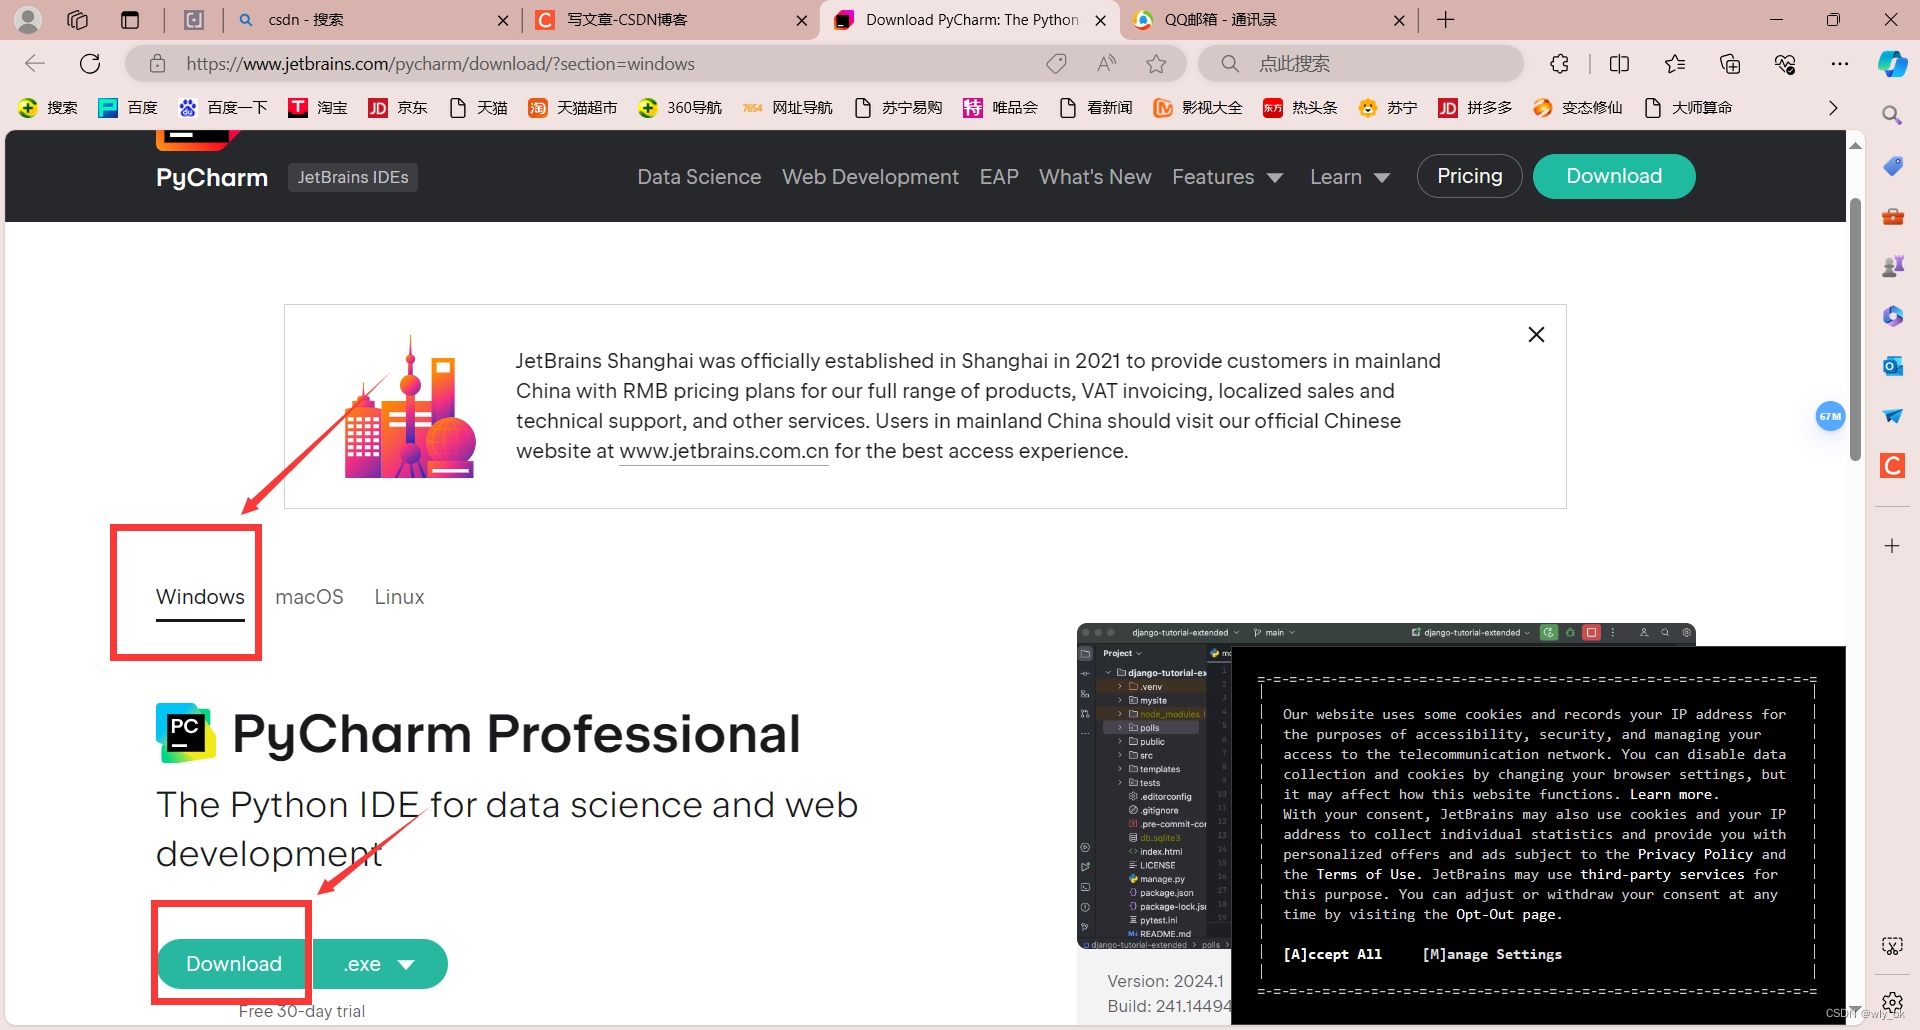The image size is (1920, 1030).
Task: Close the Download PyCharm tab
Action: tap(1100, 20)
